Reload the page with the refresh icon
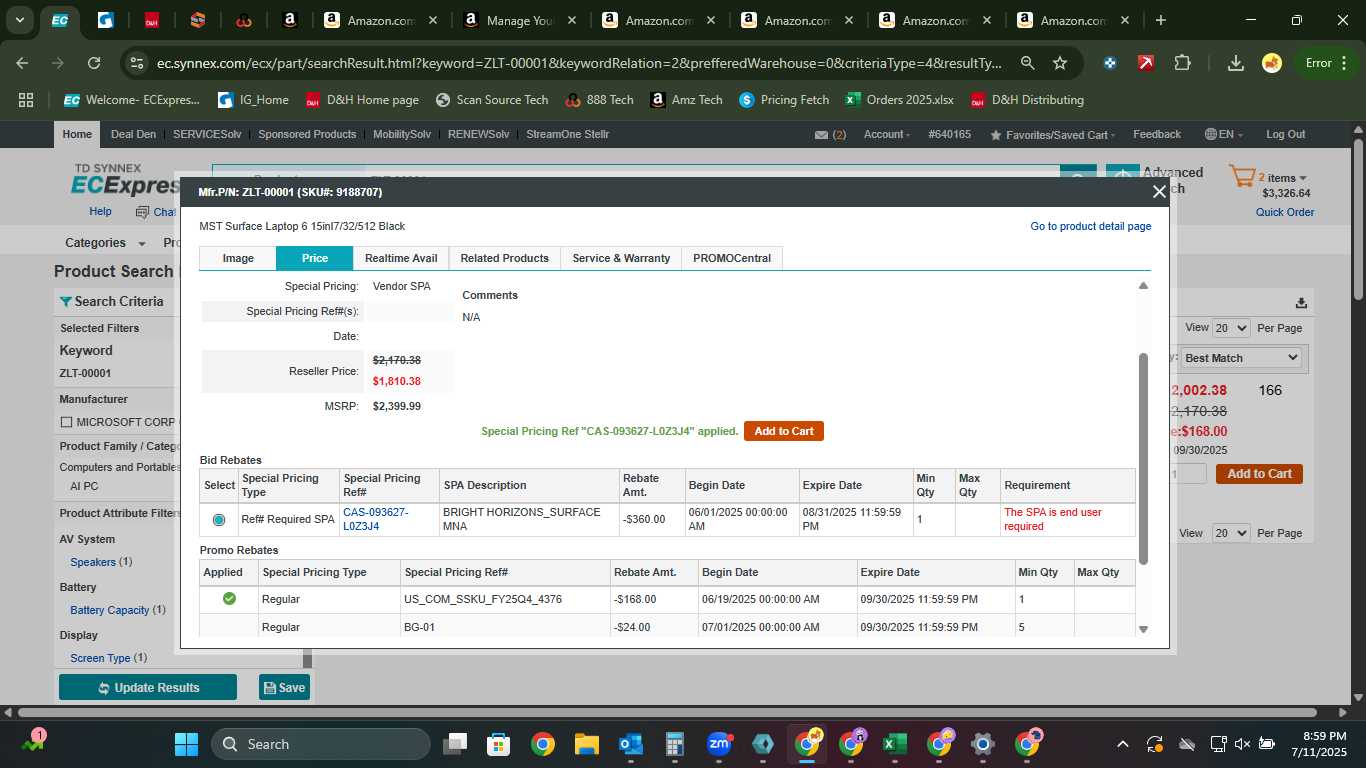Viewport: 1366px width, 768px height. (x=94, y=63)
